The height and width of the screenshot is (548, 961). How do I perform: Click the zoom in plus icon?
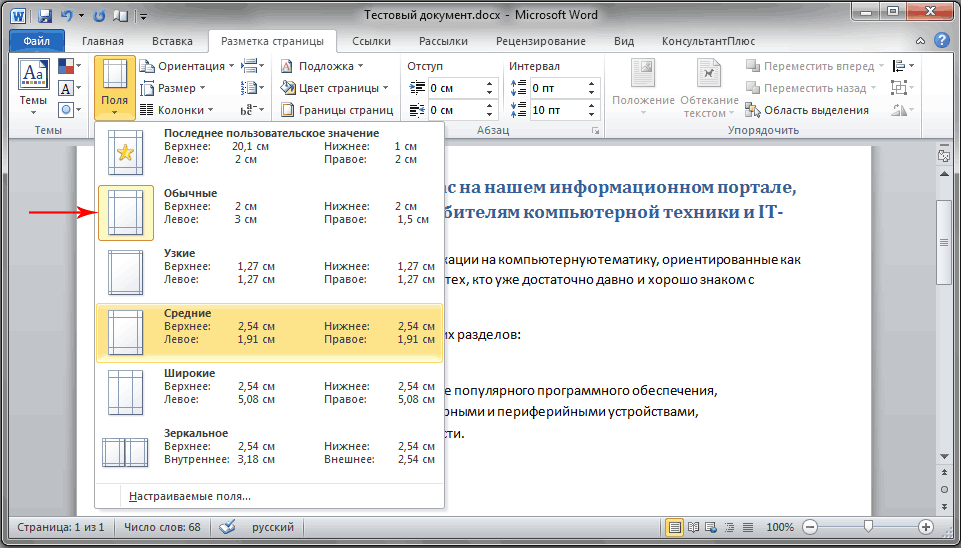coord(926,527)
